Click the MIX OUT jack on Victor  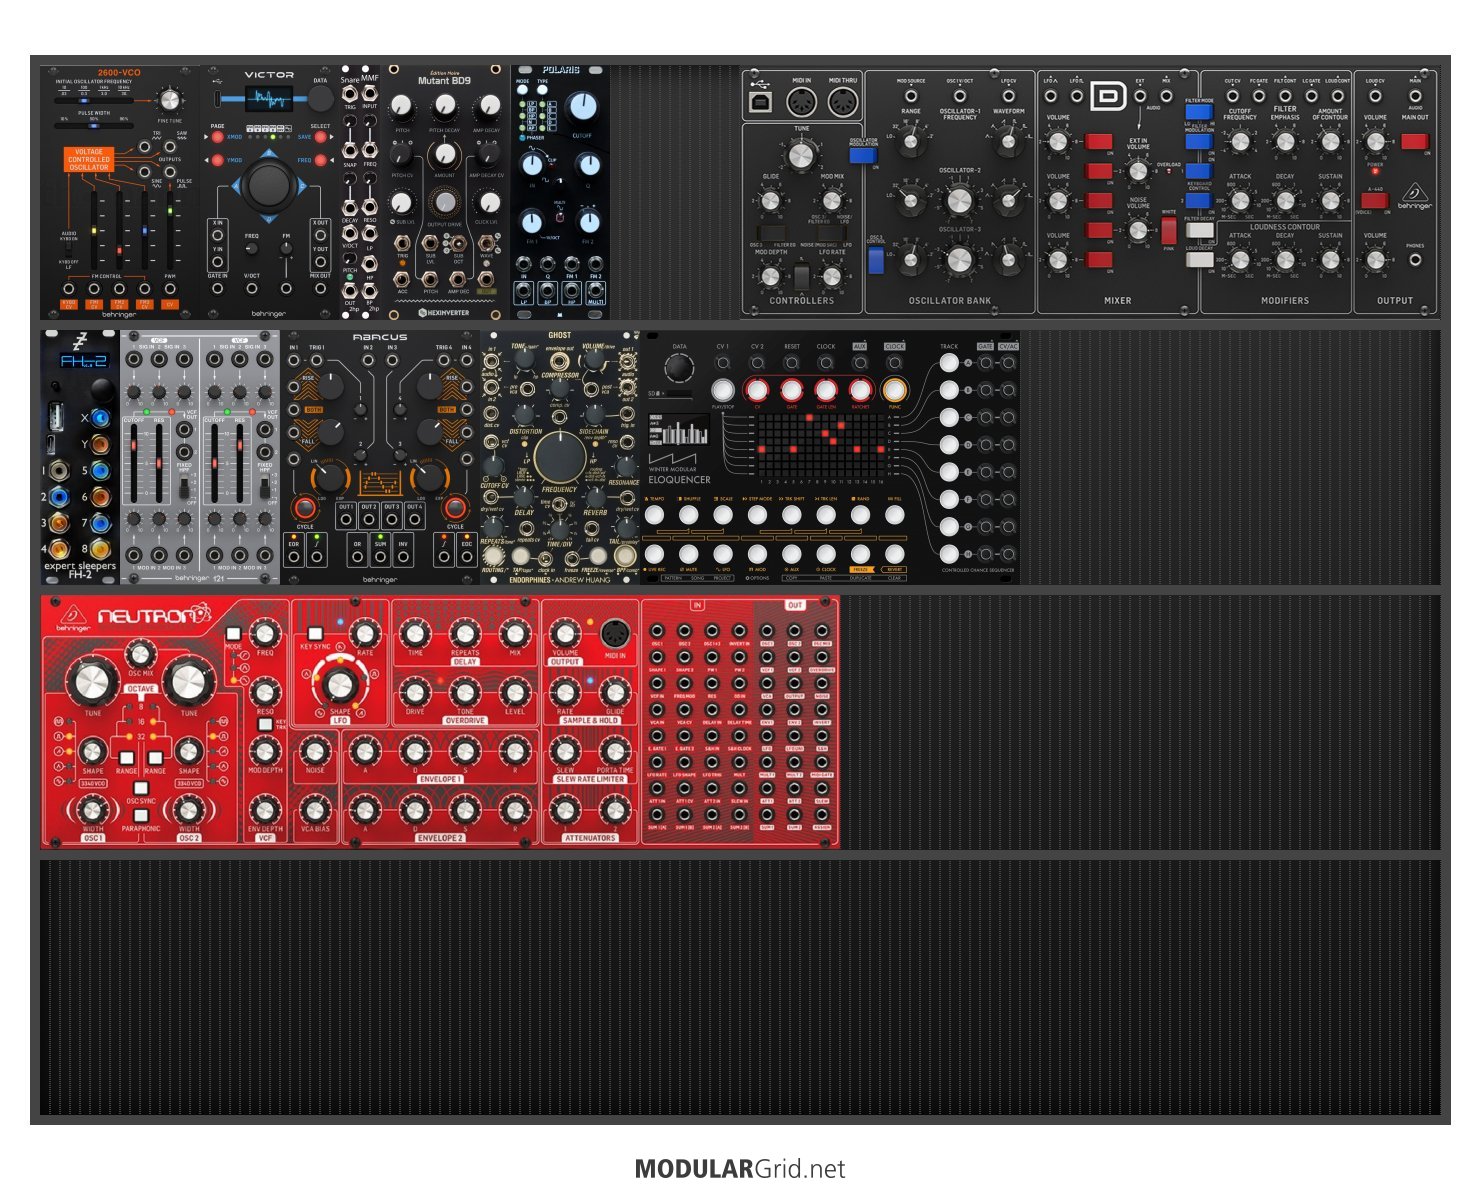click(x=320, y=288)
